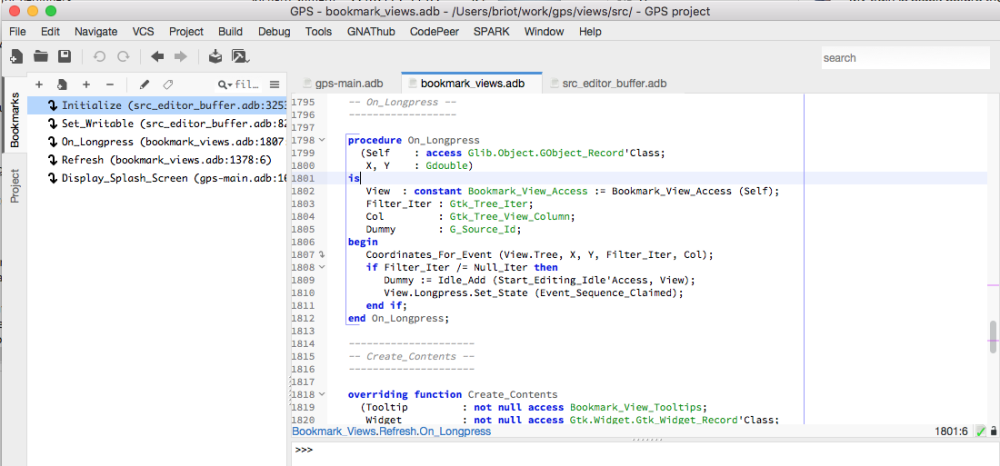Click the minus icon to remove the bookmark
The width and height of the screenshot is (1000, 466).
[x=110, y=85]
